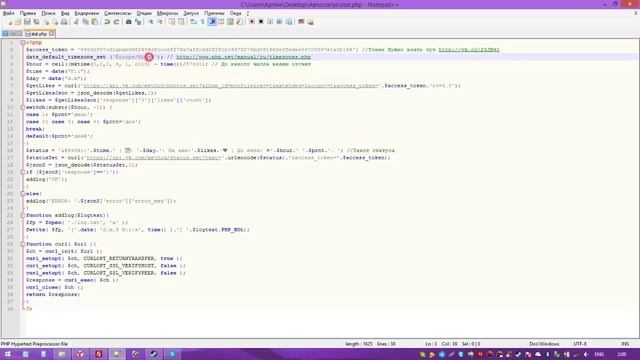Toggle synchronized horizontal scrolling
640x360 pixels.
click(x=181, y=22)
